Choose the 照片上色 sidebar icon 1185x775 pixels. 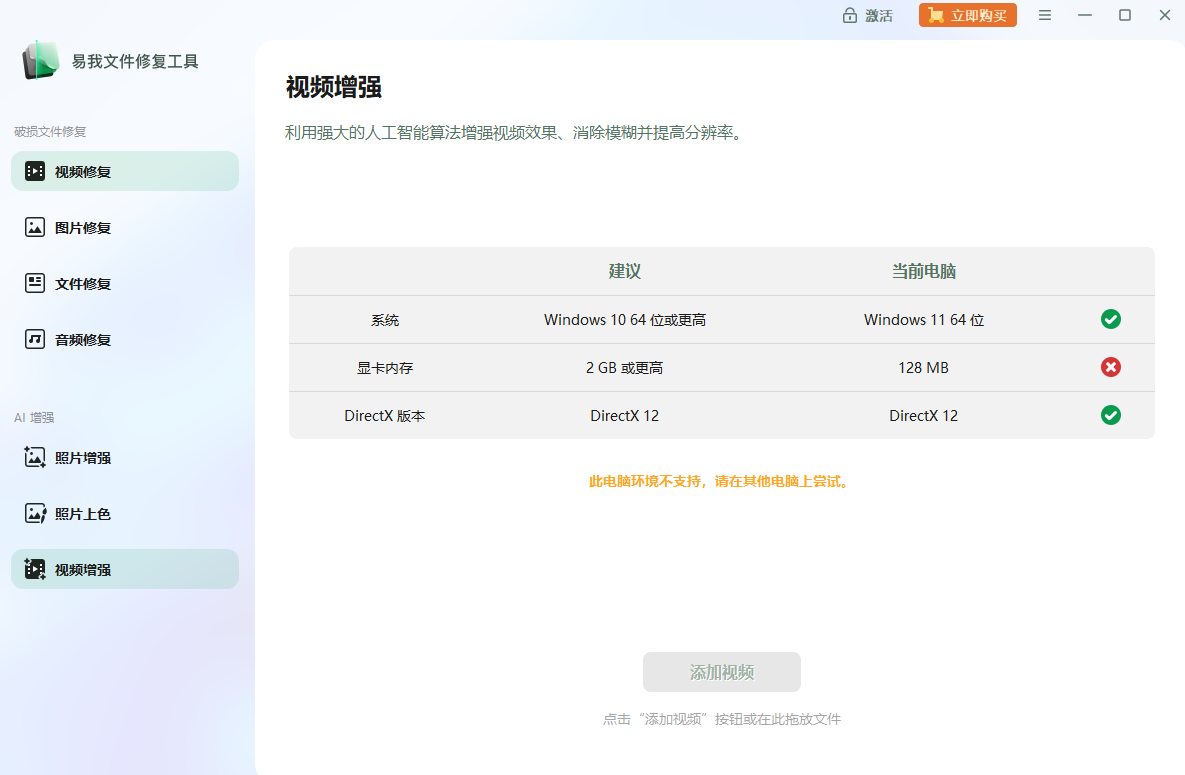coord(35,514)
